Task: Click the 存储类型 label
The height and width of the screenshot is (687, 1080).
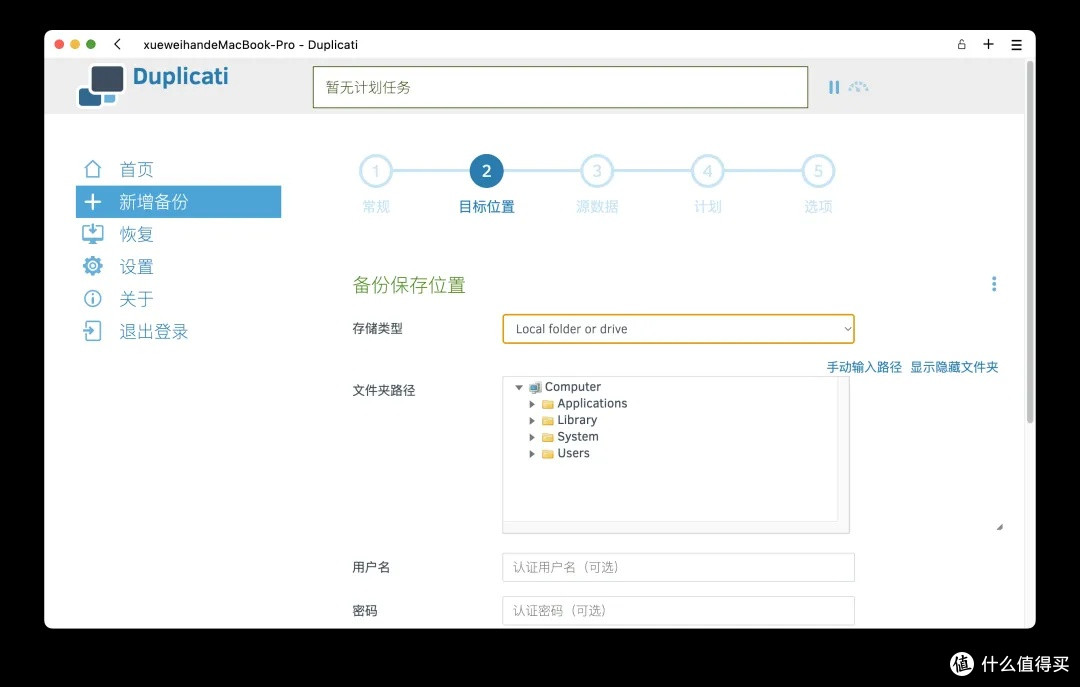Action: [377, 328]
